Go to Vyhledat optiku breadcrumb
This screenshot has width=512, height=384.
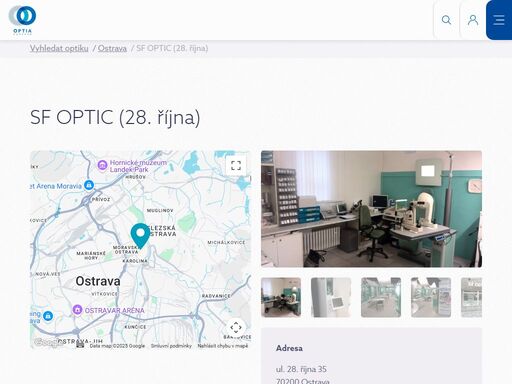pos(59,48)
